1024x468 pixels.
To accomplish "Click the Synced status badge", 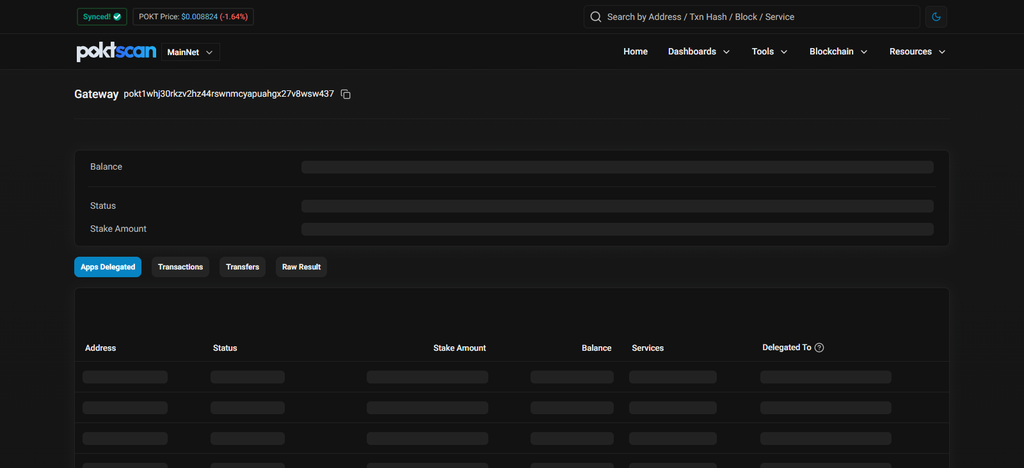I will click(x=102, y=17).
